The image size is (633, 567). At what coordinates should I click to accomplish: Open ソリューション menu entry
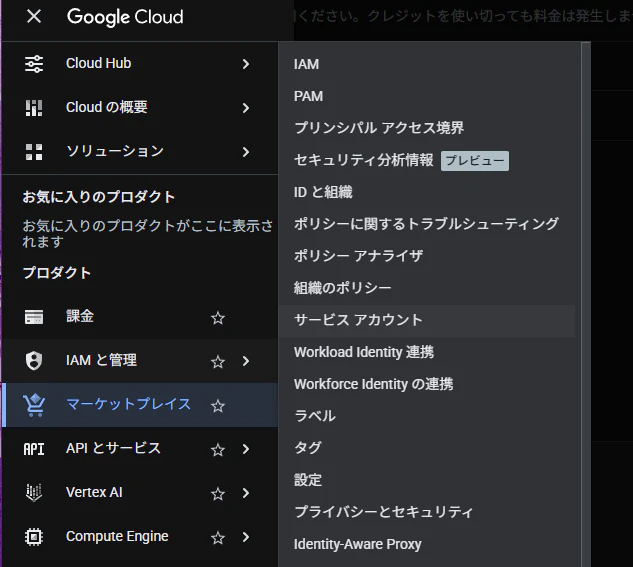click(140, 152)
